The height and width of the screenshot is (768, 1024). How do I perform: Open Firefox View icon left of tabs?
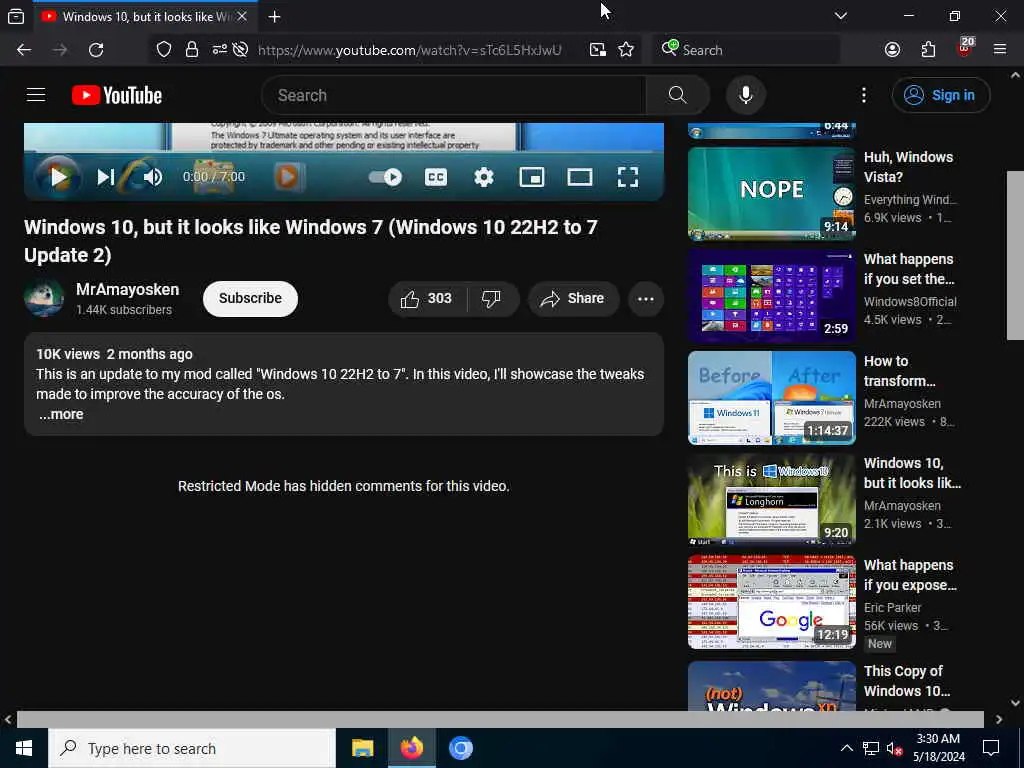(x=16, y=17)
